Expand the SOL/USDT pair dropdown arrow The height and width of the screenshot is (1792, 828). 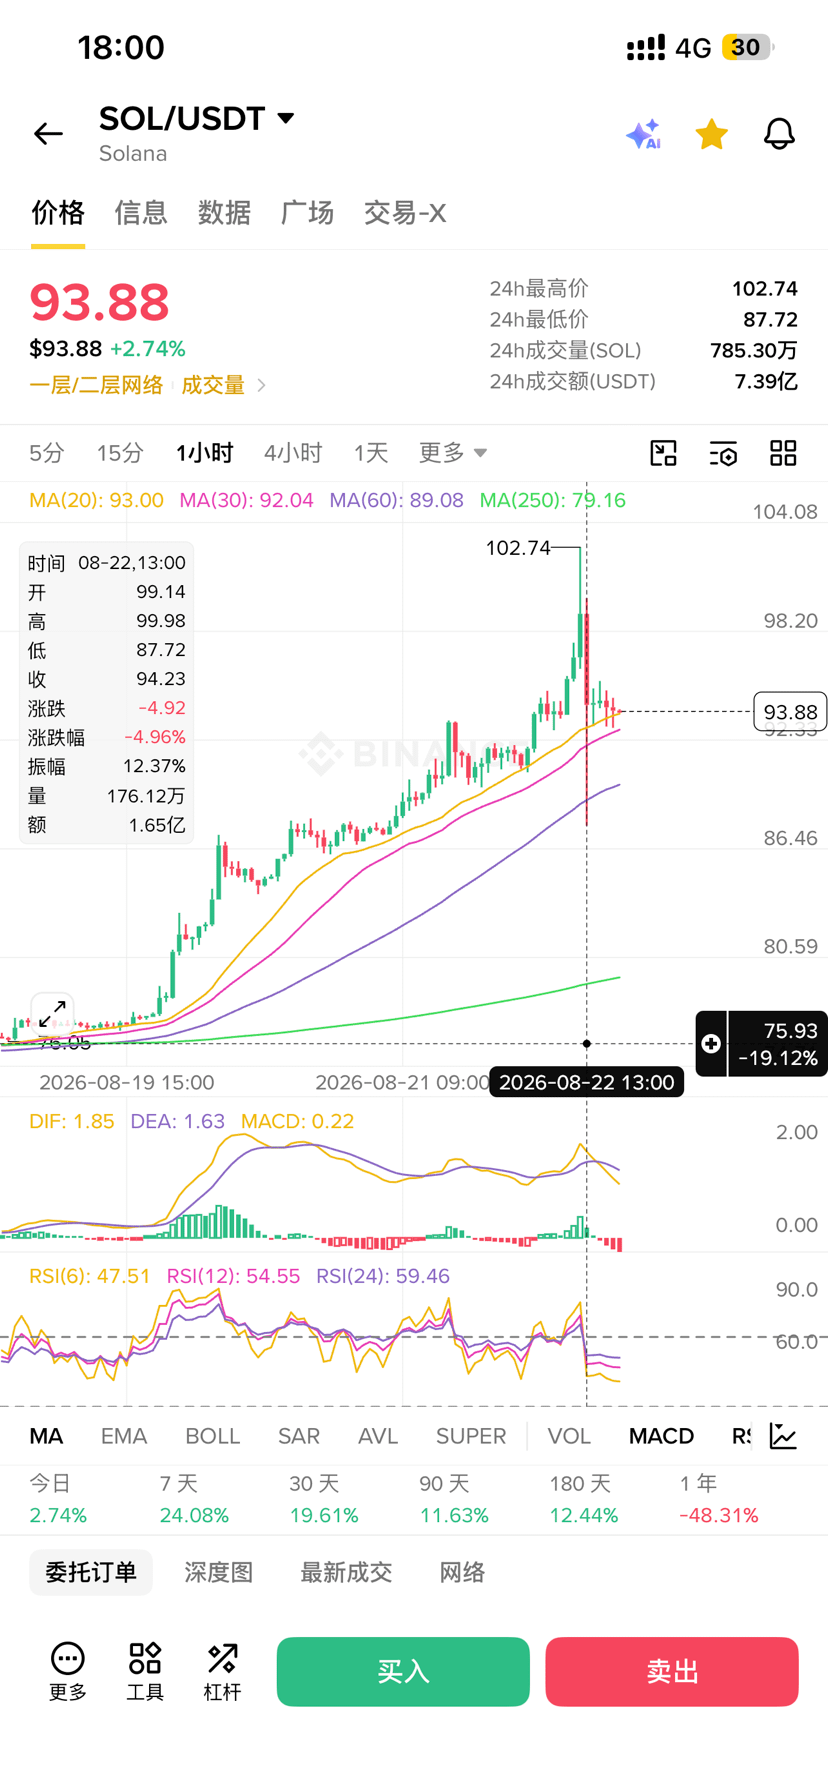(x=286, y=118)
